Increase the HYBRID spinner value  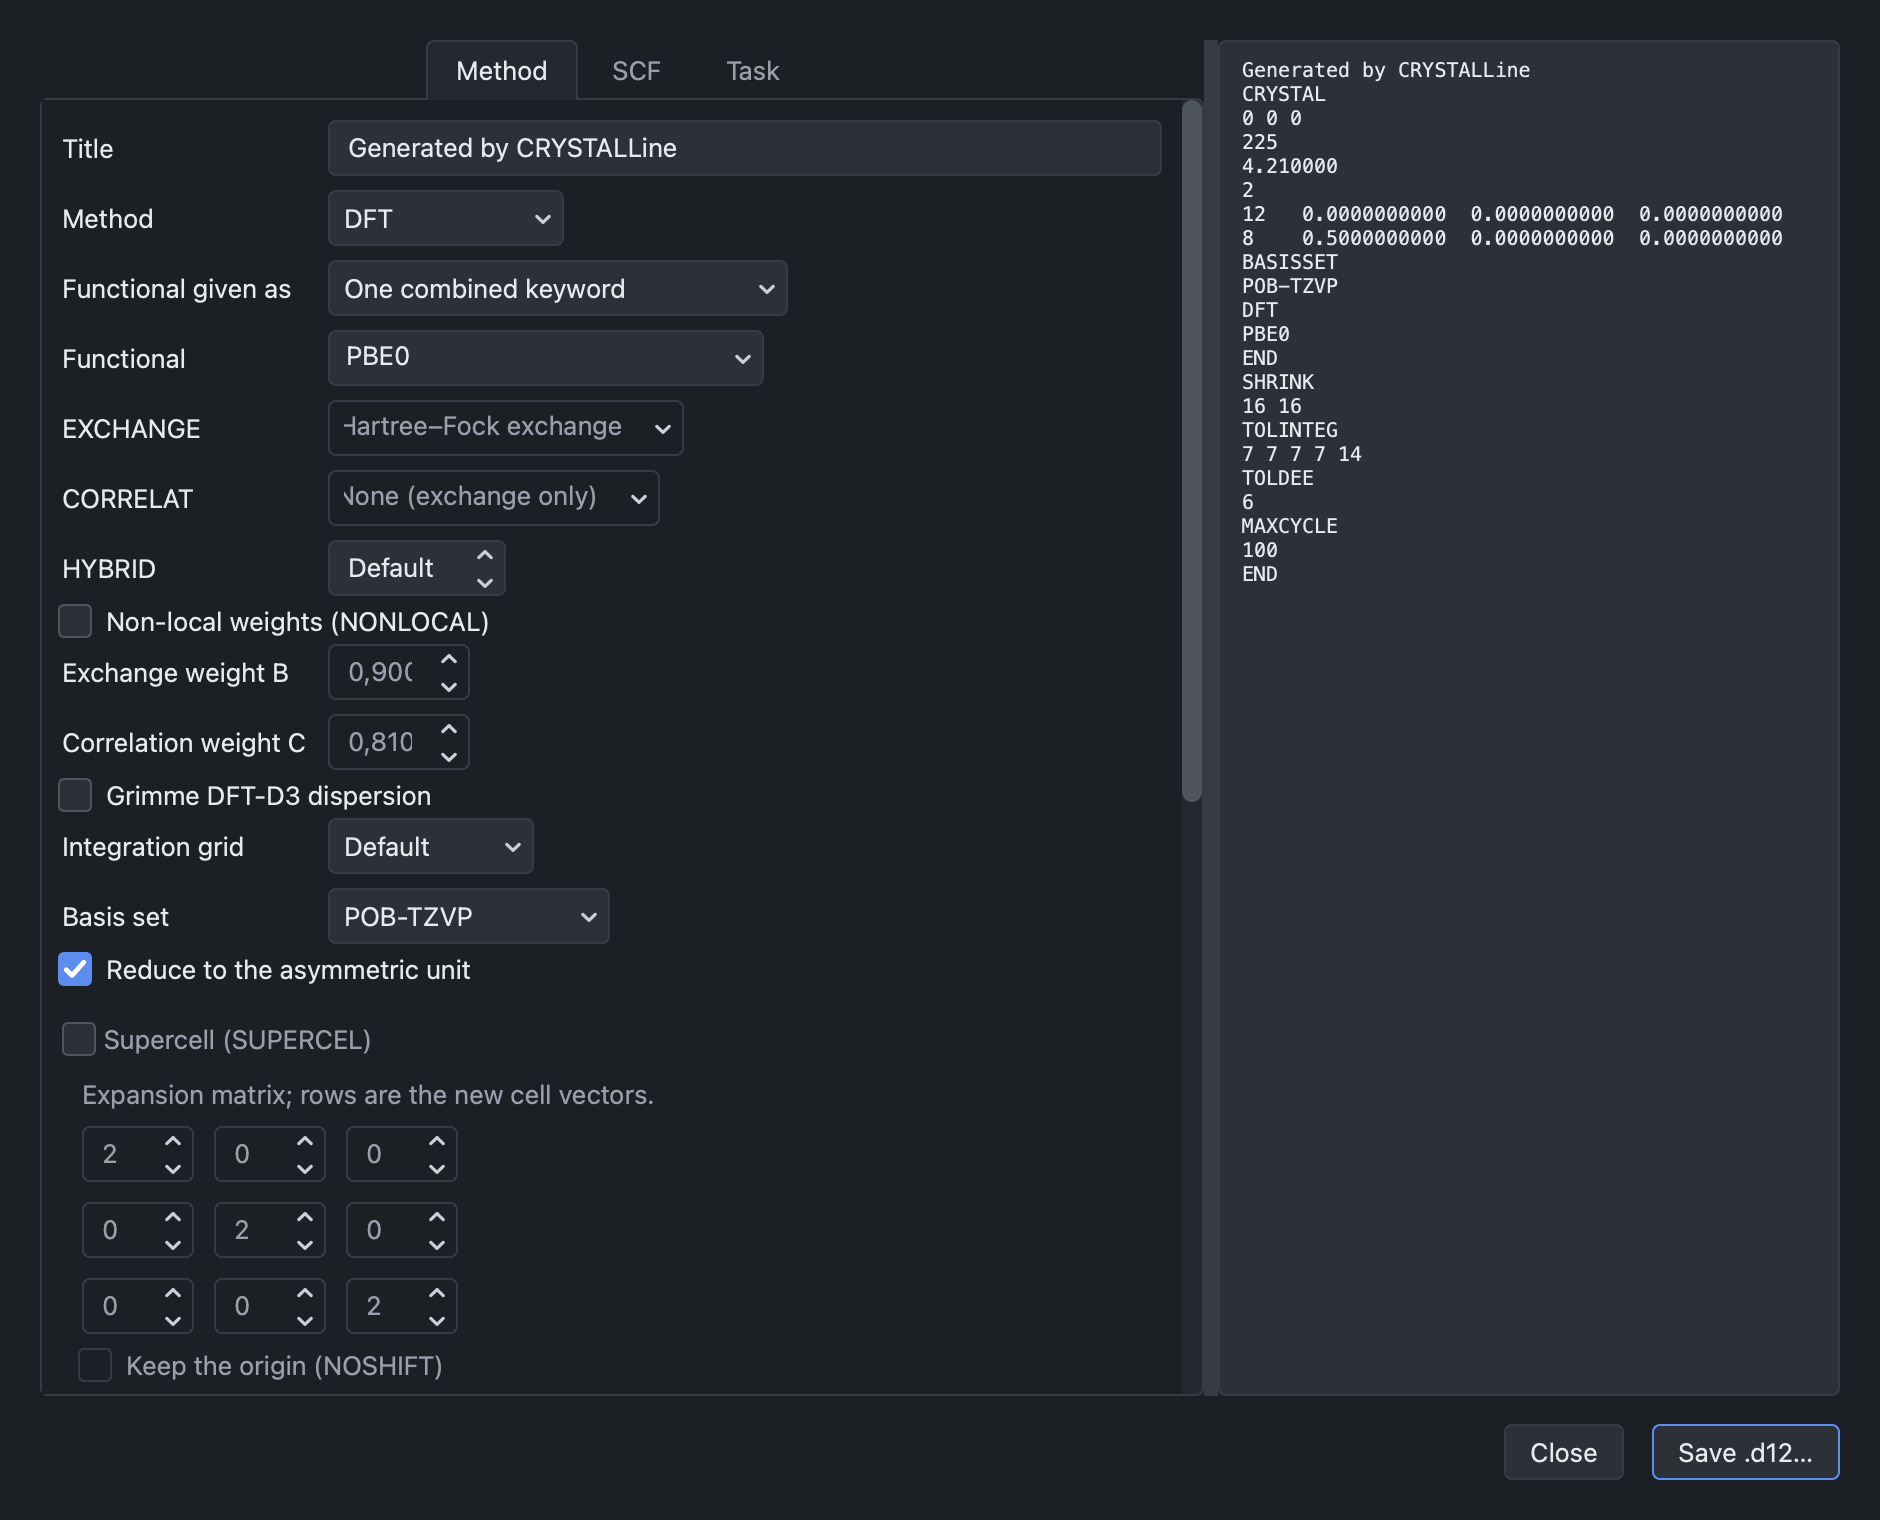click(x=485, y=555)
